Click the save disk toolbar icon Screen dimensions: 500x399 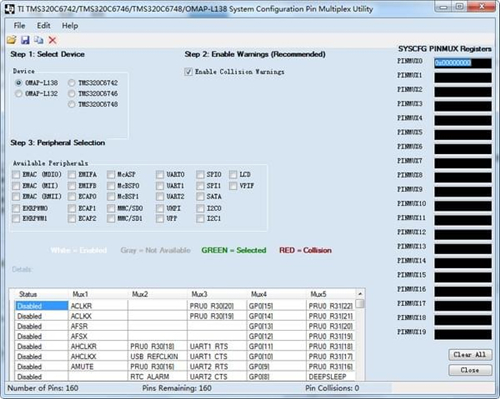pyautogui.click(x=25, y=40)
